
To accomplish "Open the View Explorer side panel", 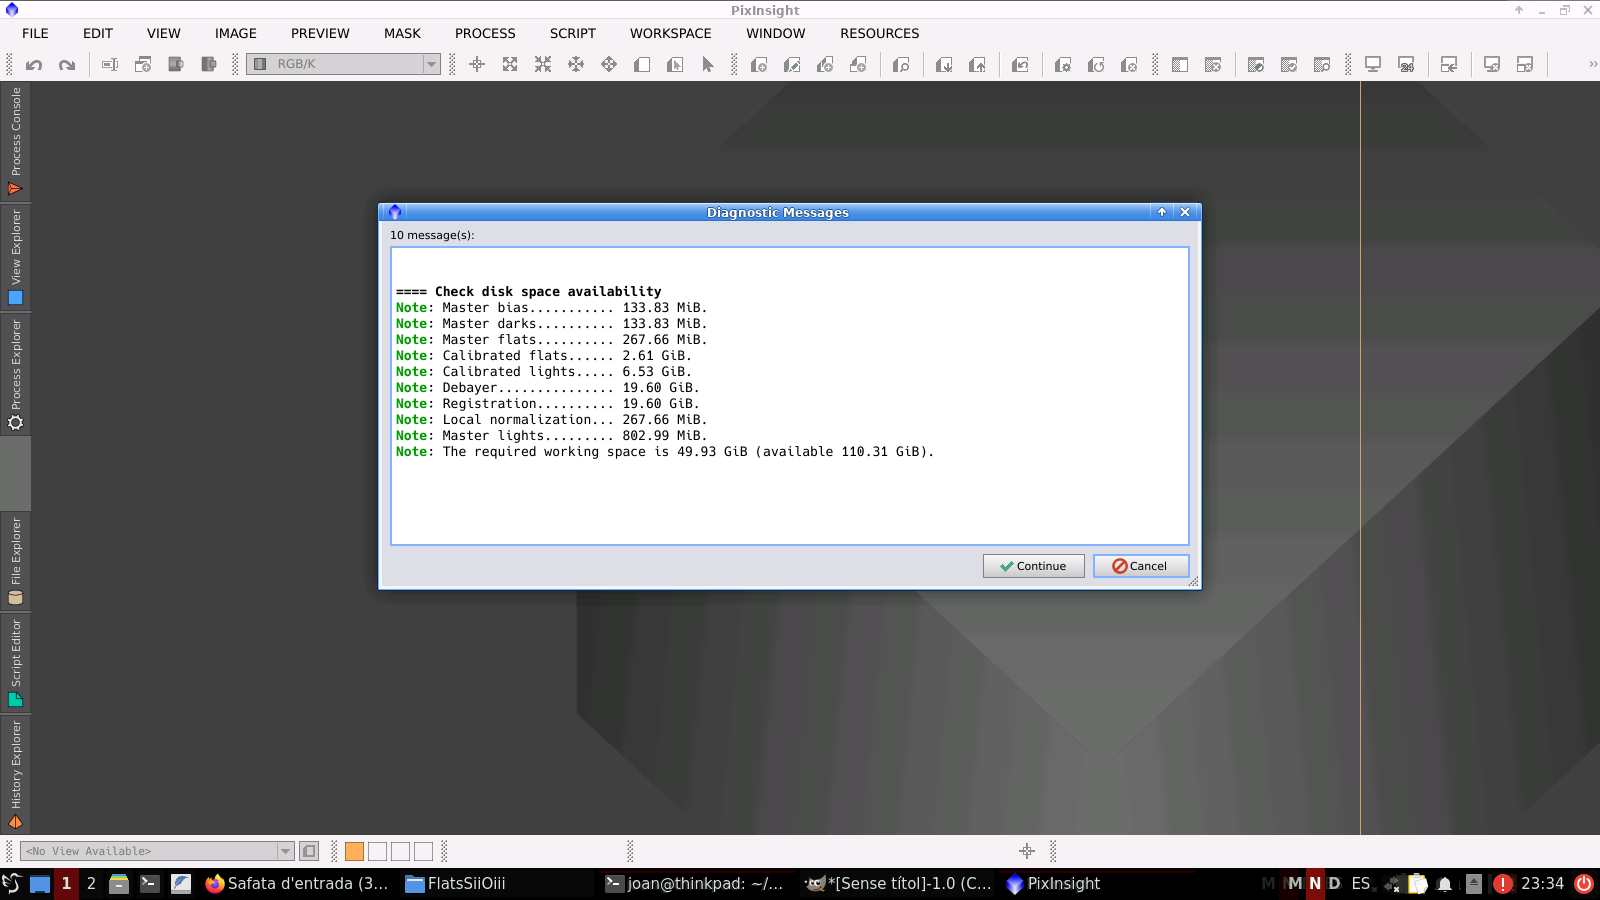I will 15,256.
